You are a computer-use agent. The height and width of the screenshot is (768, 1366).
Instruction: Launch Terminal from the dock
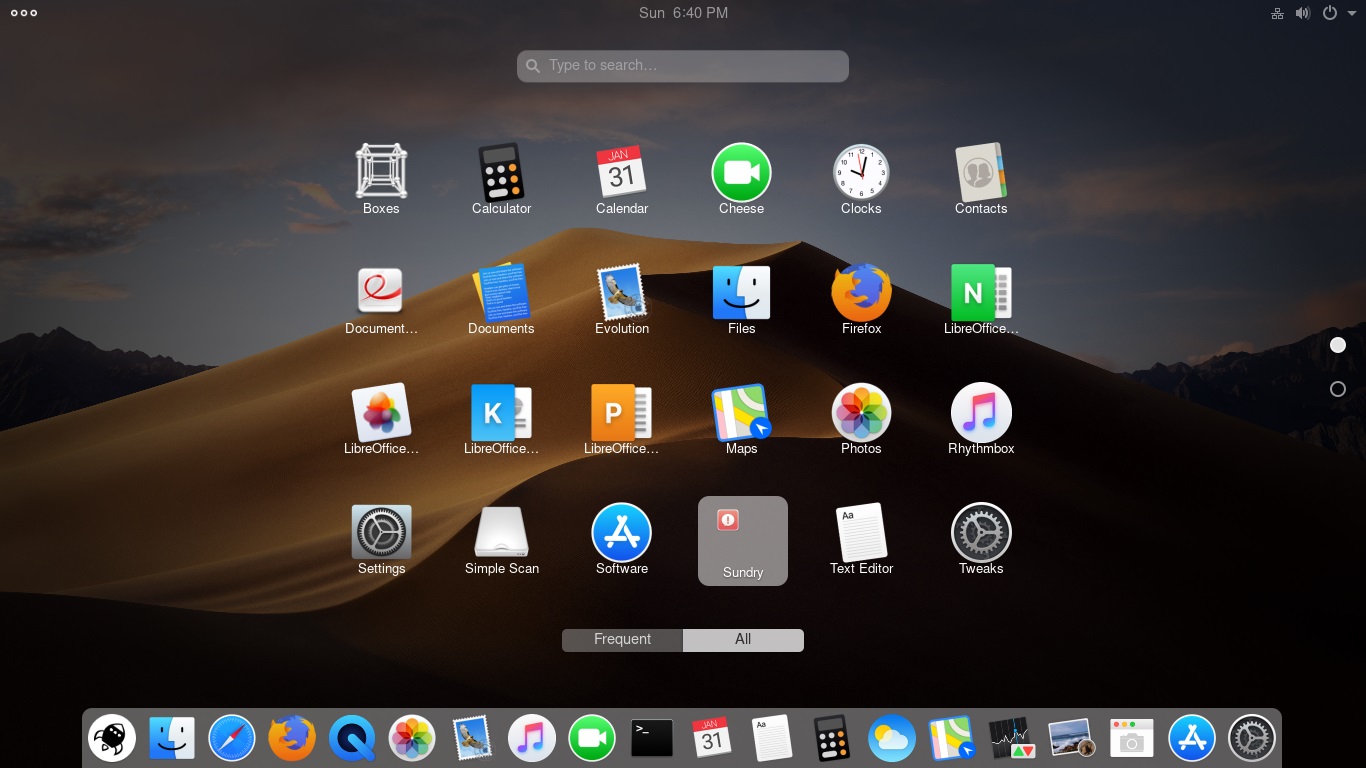pyautogui.click(x=652, y=740)
